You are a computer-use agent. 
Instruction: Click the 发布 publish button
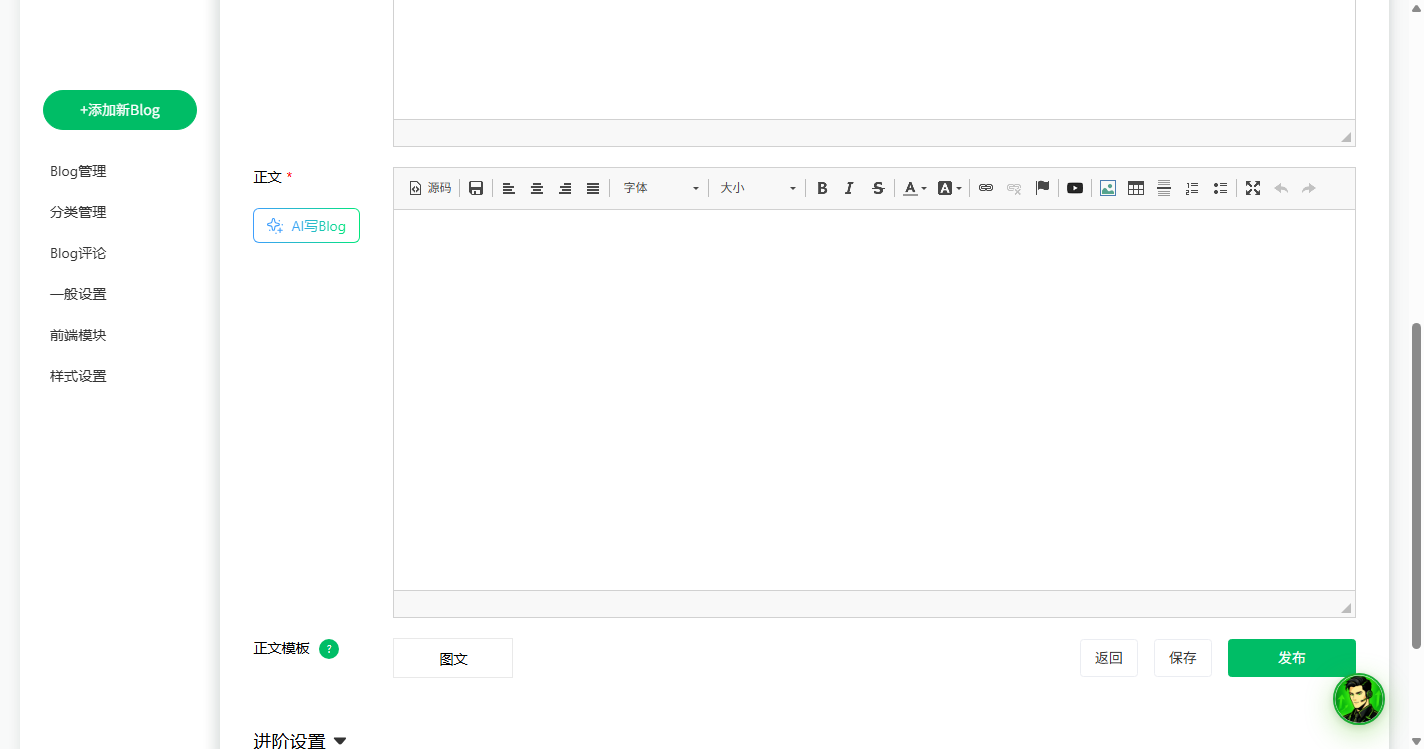(x=1292, y=658)
